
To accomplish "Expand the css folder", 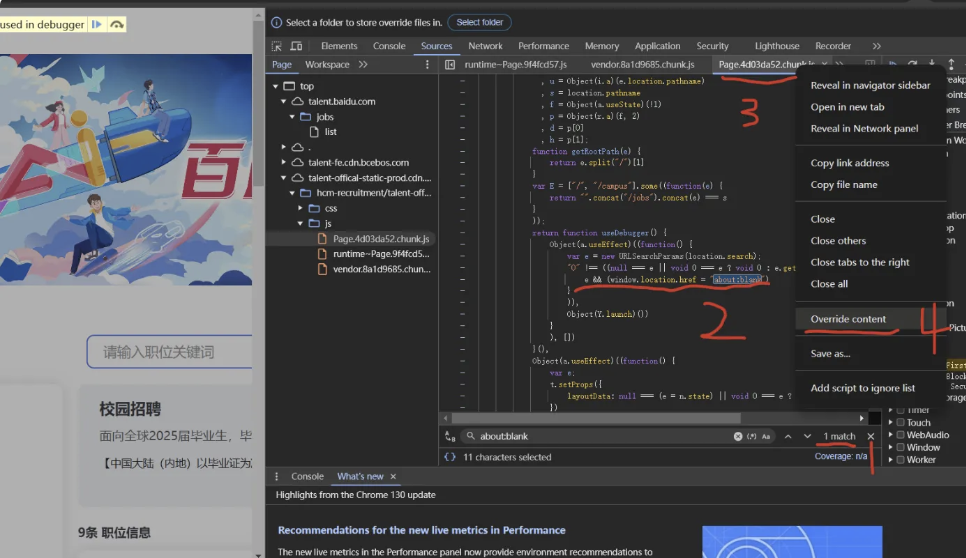I will (x=302, y=209).
